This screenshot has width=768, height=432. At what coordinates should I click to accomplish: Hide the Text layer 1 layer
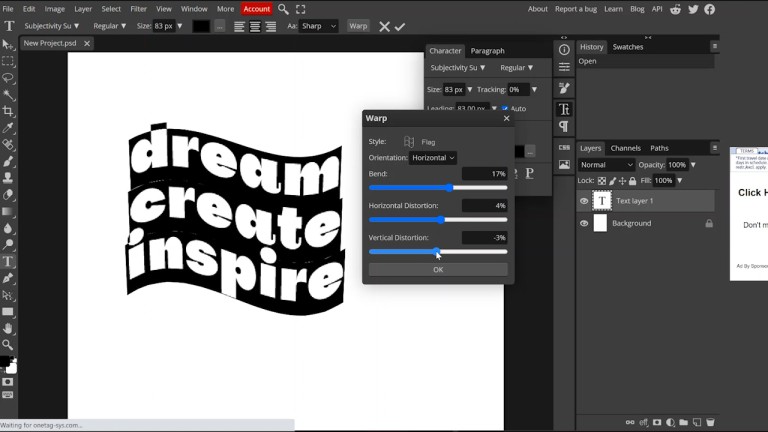[584, 201]
